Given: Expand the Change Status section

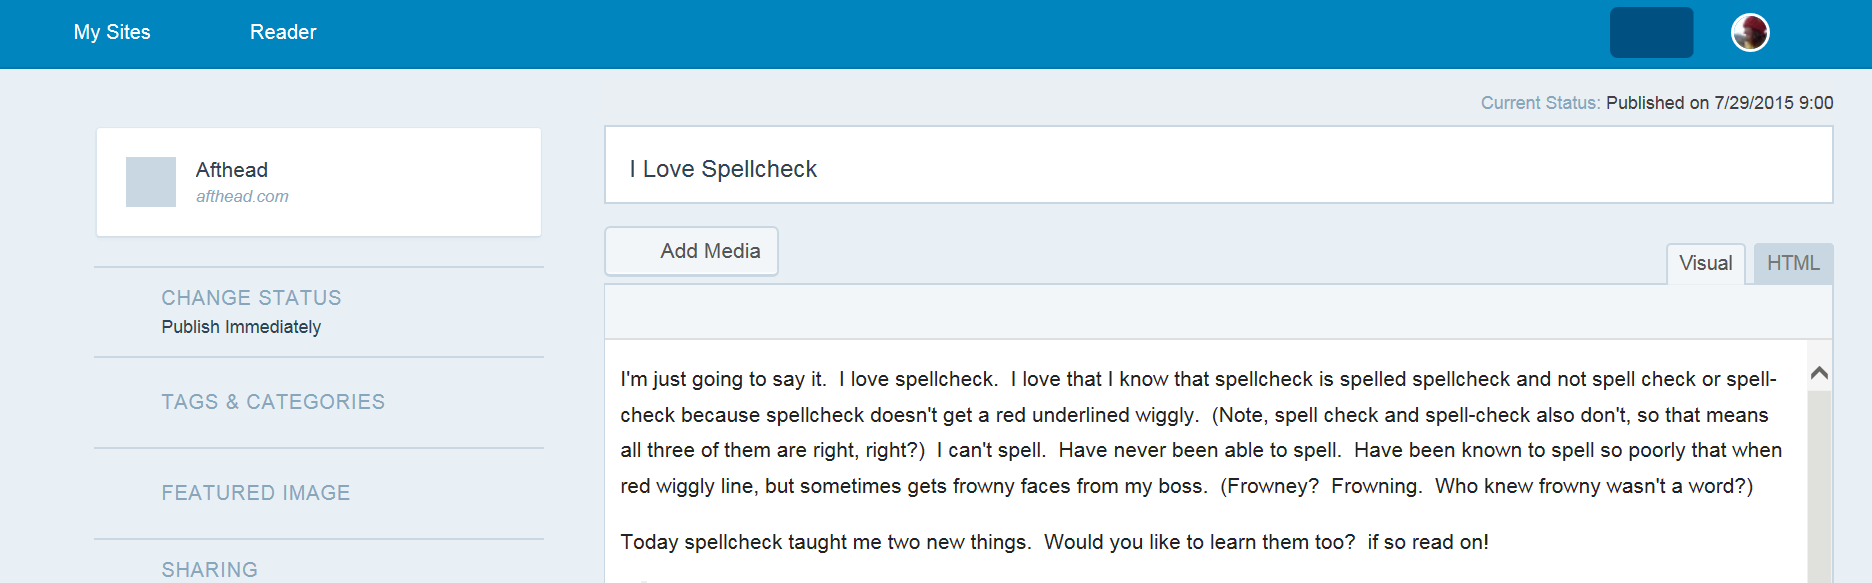Looking at the screenshot, I should 251,298.
